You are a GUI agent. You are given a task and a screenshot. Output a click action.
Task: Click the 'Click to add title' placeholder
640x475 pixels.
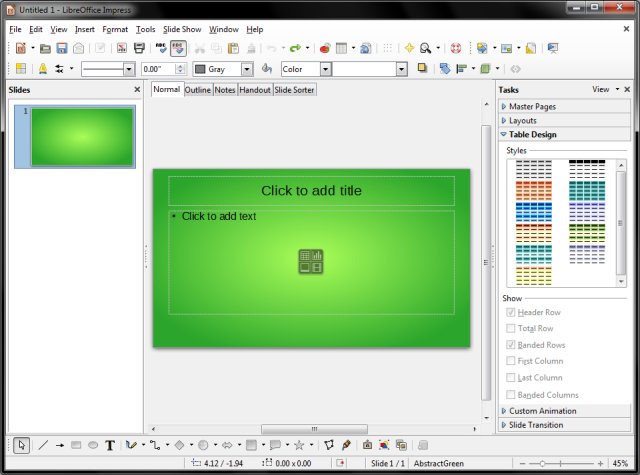coord(311,191)
